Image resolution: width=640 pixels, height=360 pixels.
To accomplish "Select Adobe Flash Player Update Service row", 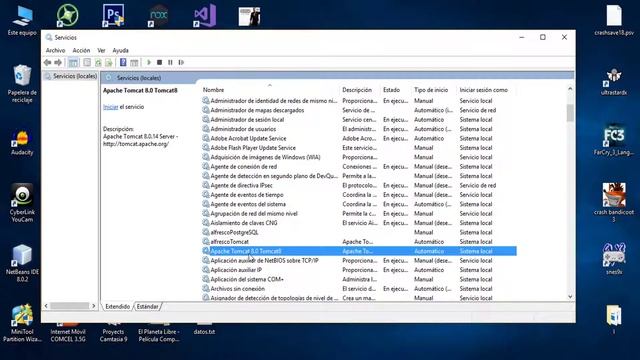I will point(359,148).
